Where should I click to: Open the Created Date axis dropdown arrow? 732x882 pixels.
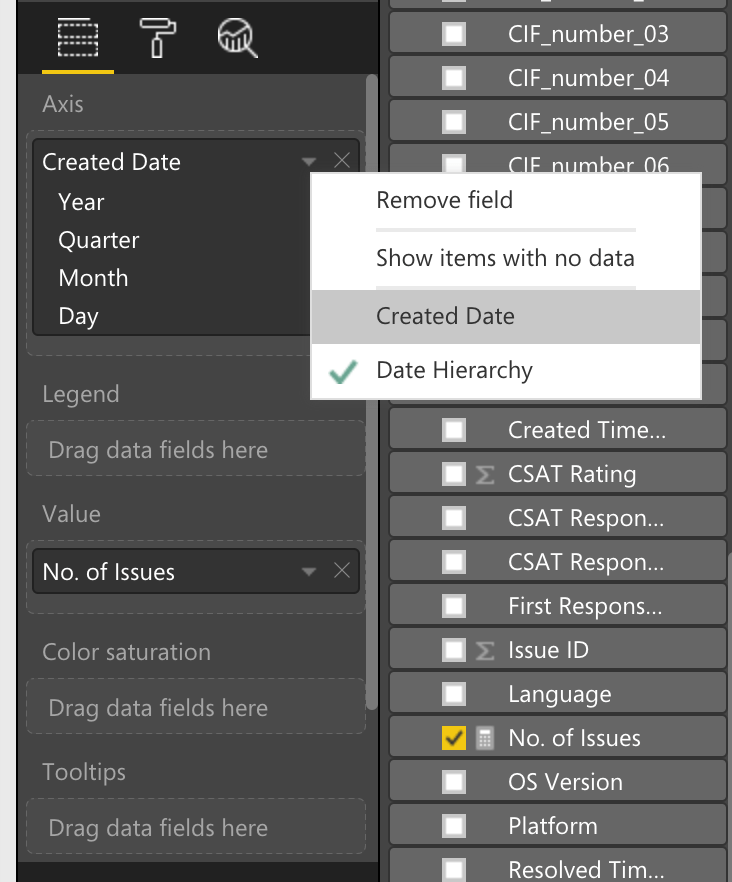pos(309,162)
